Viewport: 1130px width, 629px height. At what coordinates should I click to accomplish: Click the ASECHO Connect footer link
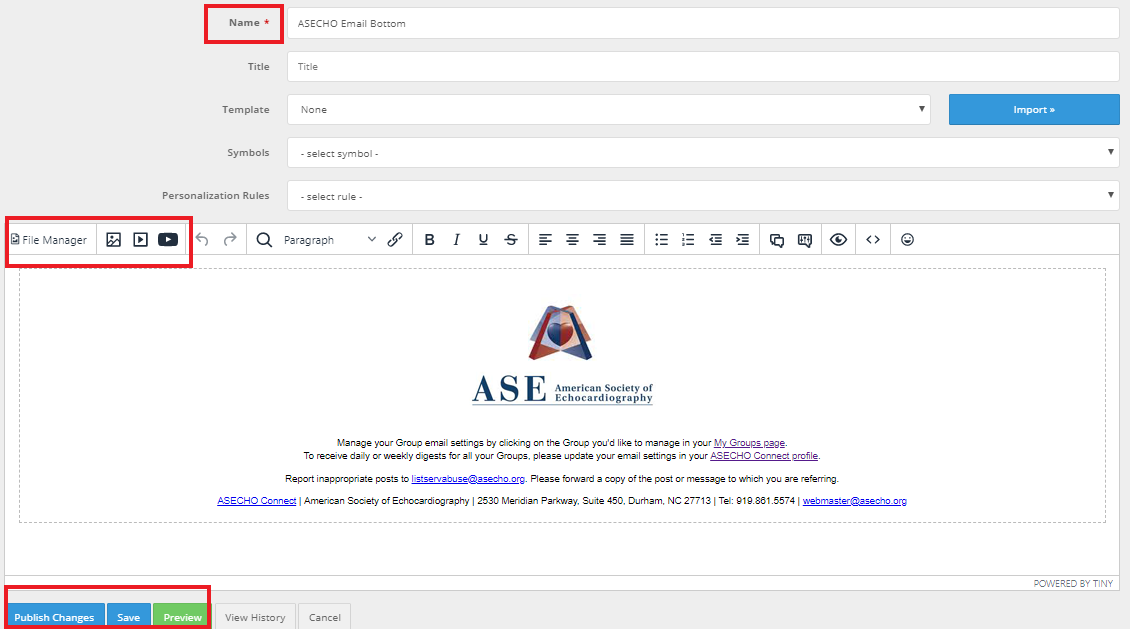click(257, 501)
